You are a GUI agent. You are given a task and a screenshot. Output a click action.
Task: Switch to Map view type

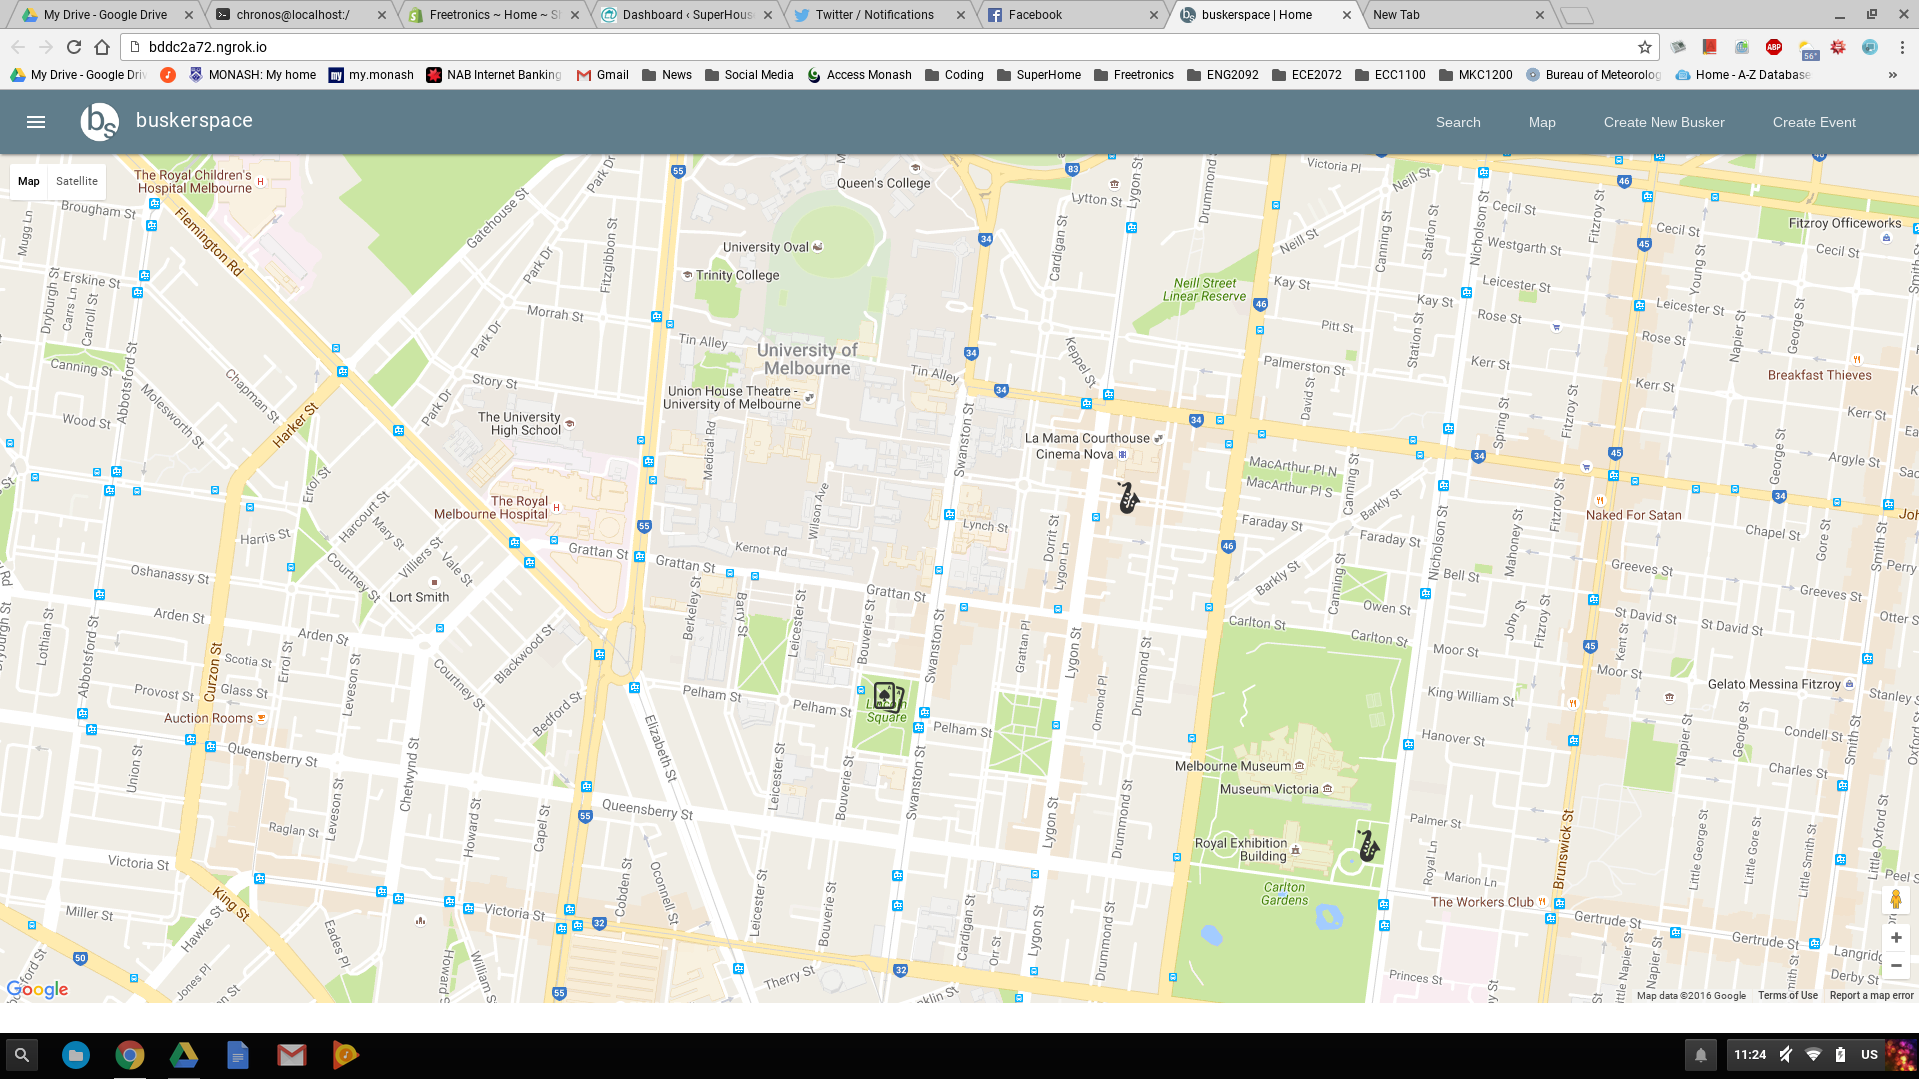pyautogui.click(x=29, y=181)
